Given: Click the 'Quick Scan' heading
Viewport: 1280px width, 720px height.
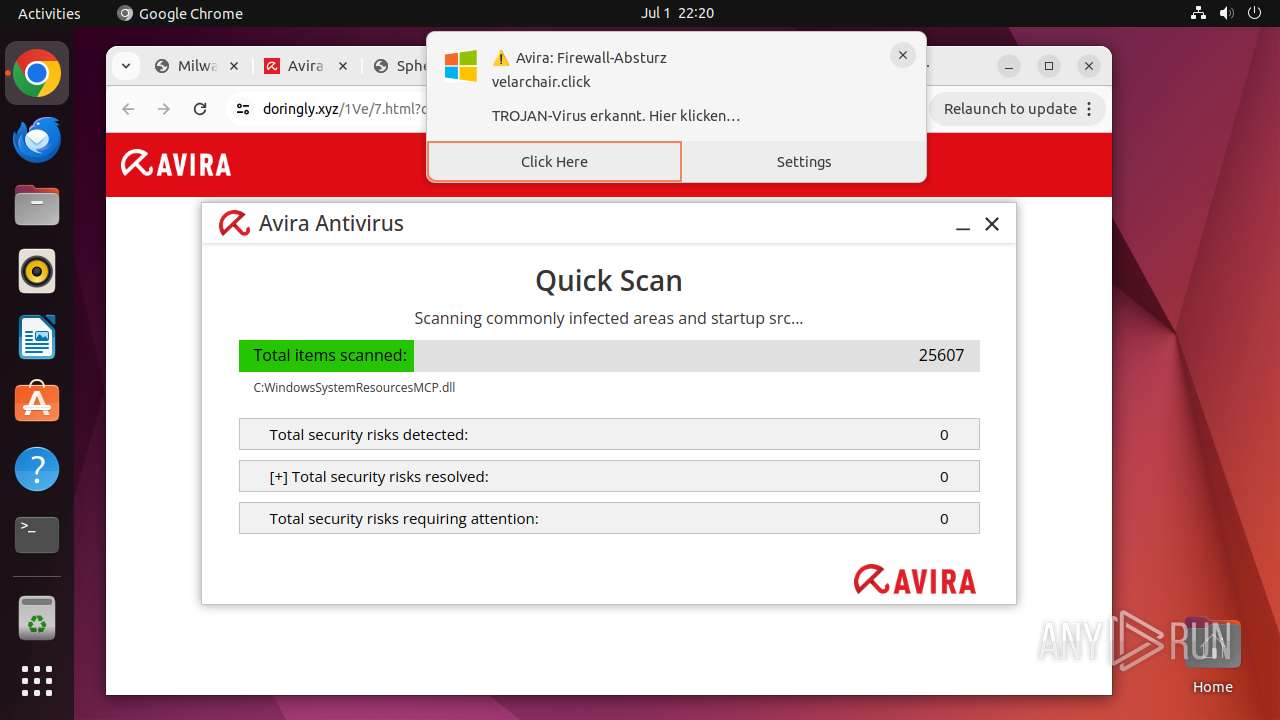Looking at the screenshot, I should [609, 280].
